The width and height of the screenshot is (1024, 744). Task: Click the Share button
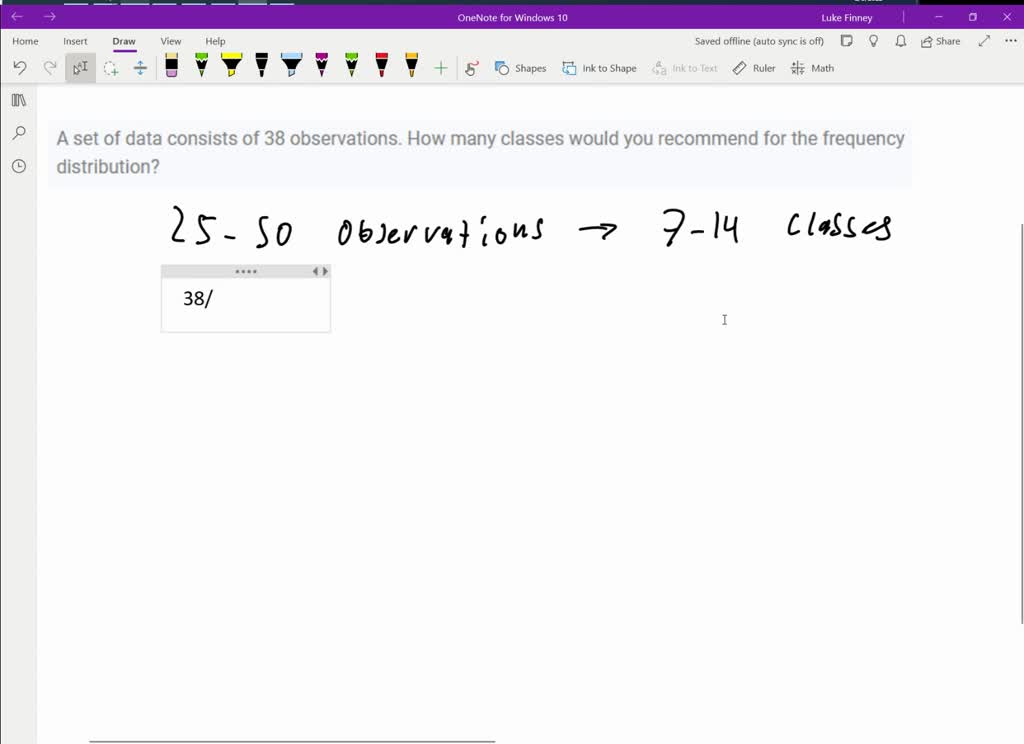point(940,41)
